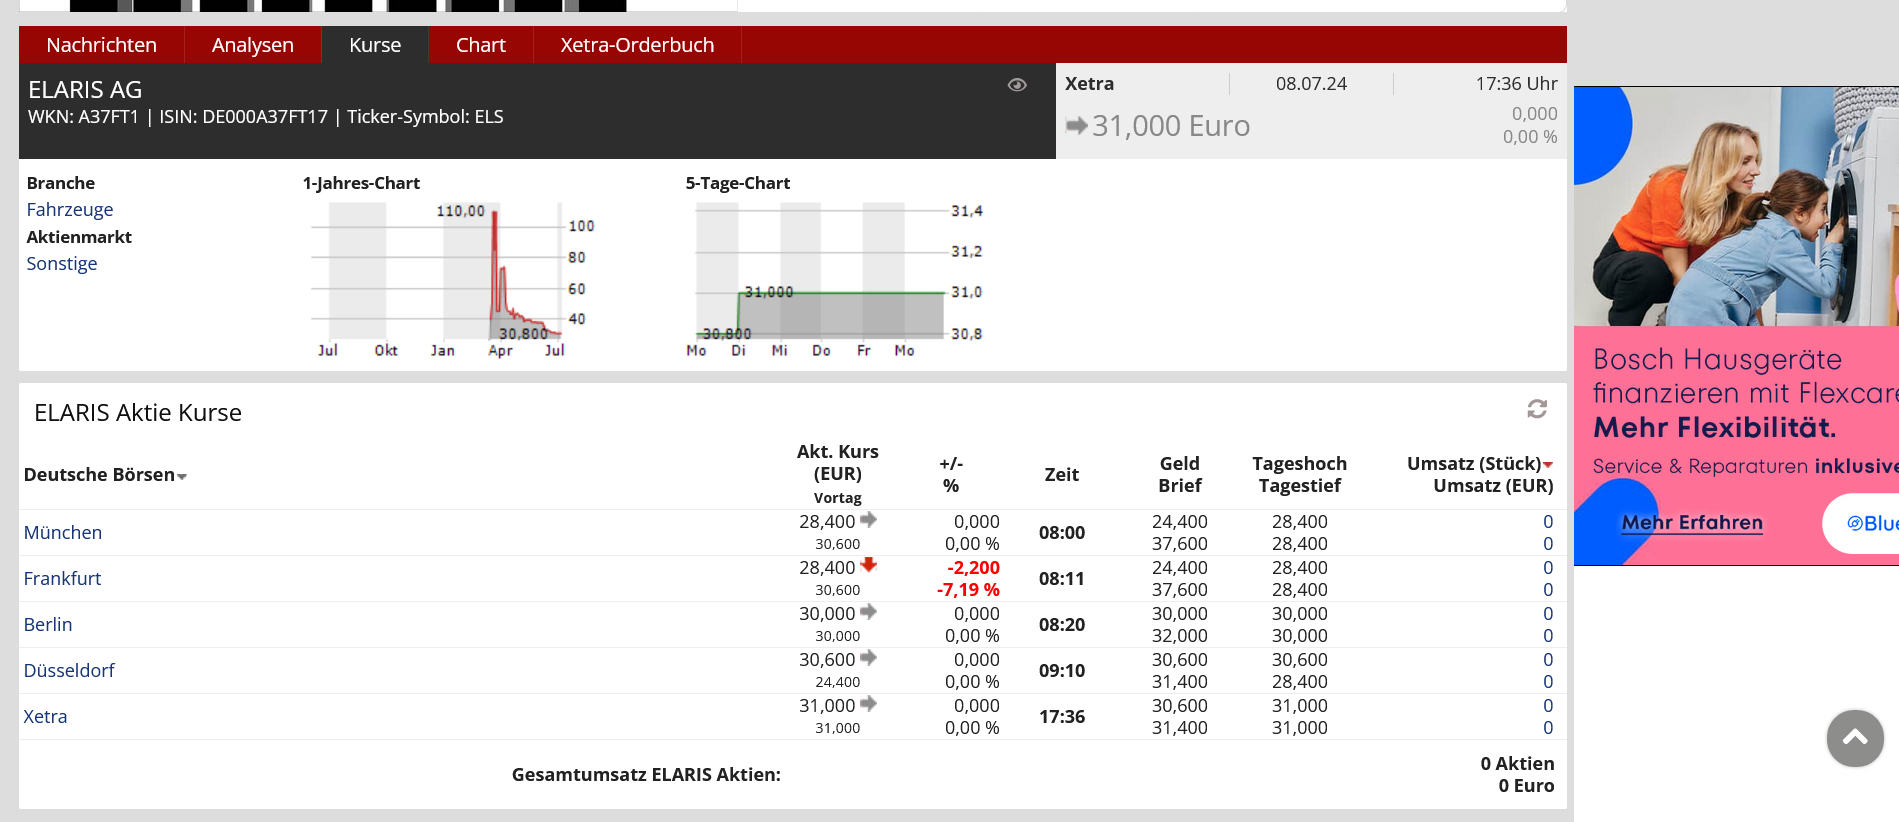Open the Xetra-Orderbuch tab
The width and height of the screenshot is (1899, 822).
tap(637, 45)
